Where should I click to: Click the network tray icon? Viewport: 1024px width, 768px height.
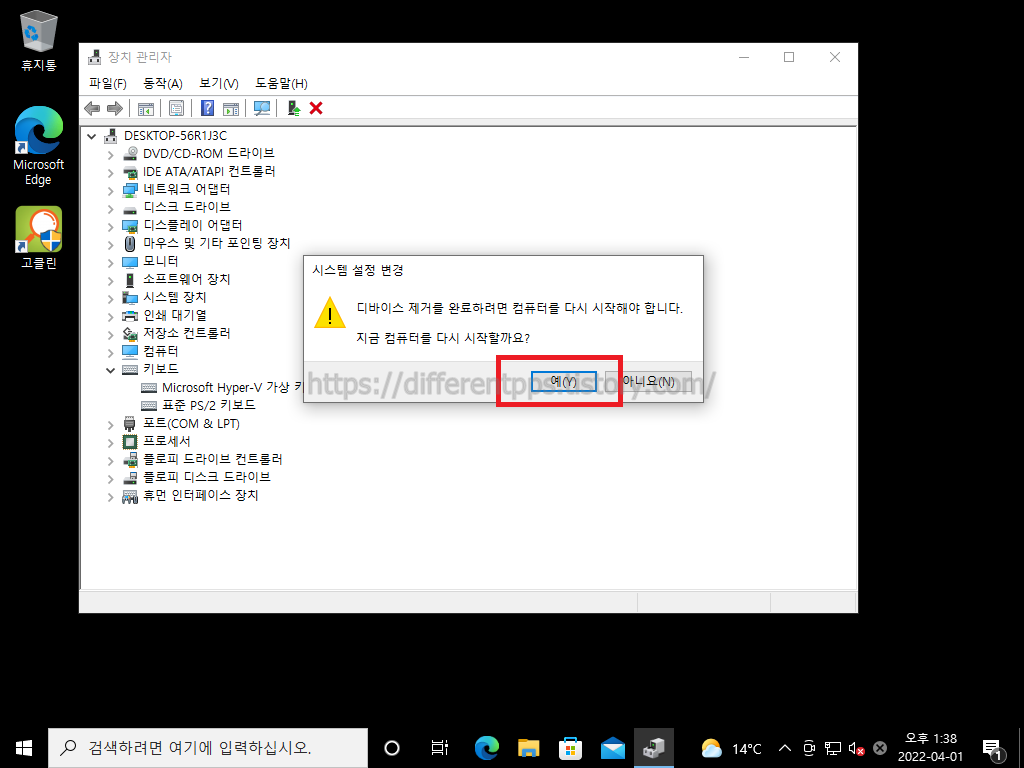pyautogui.click(x=833, y=748)
